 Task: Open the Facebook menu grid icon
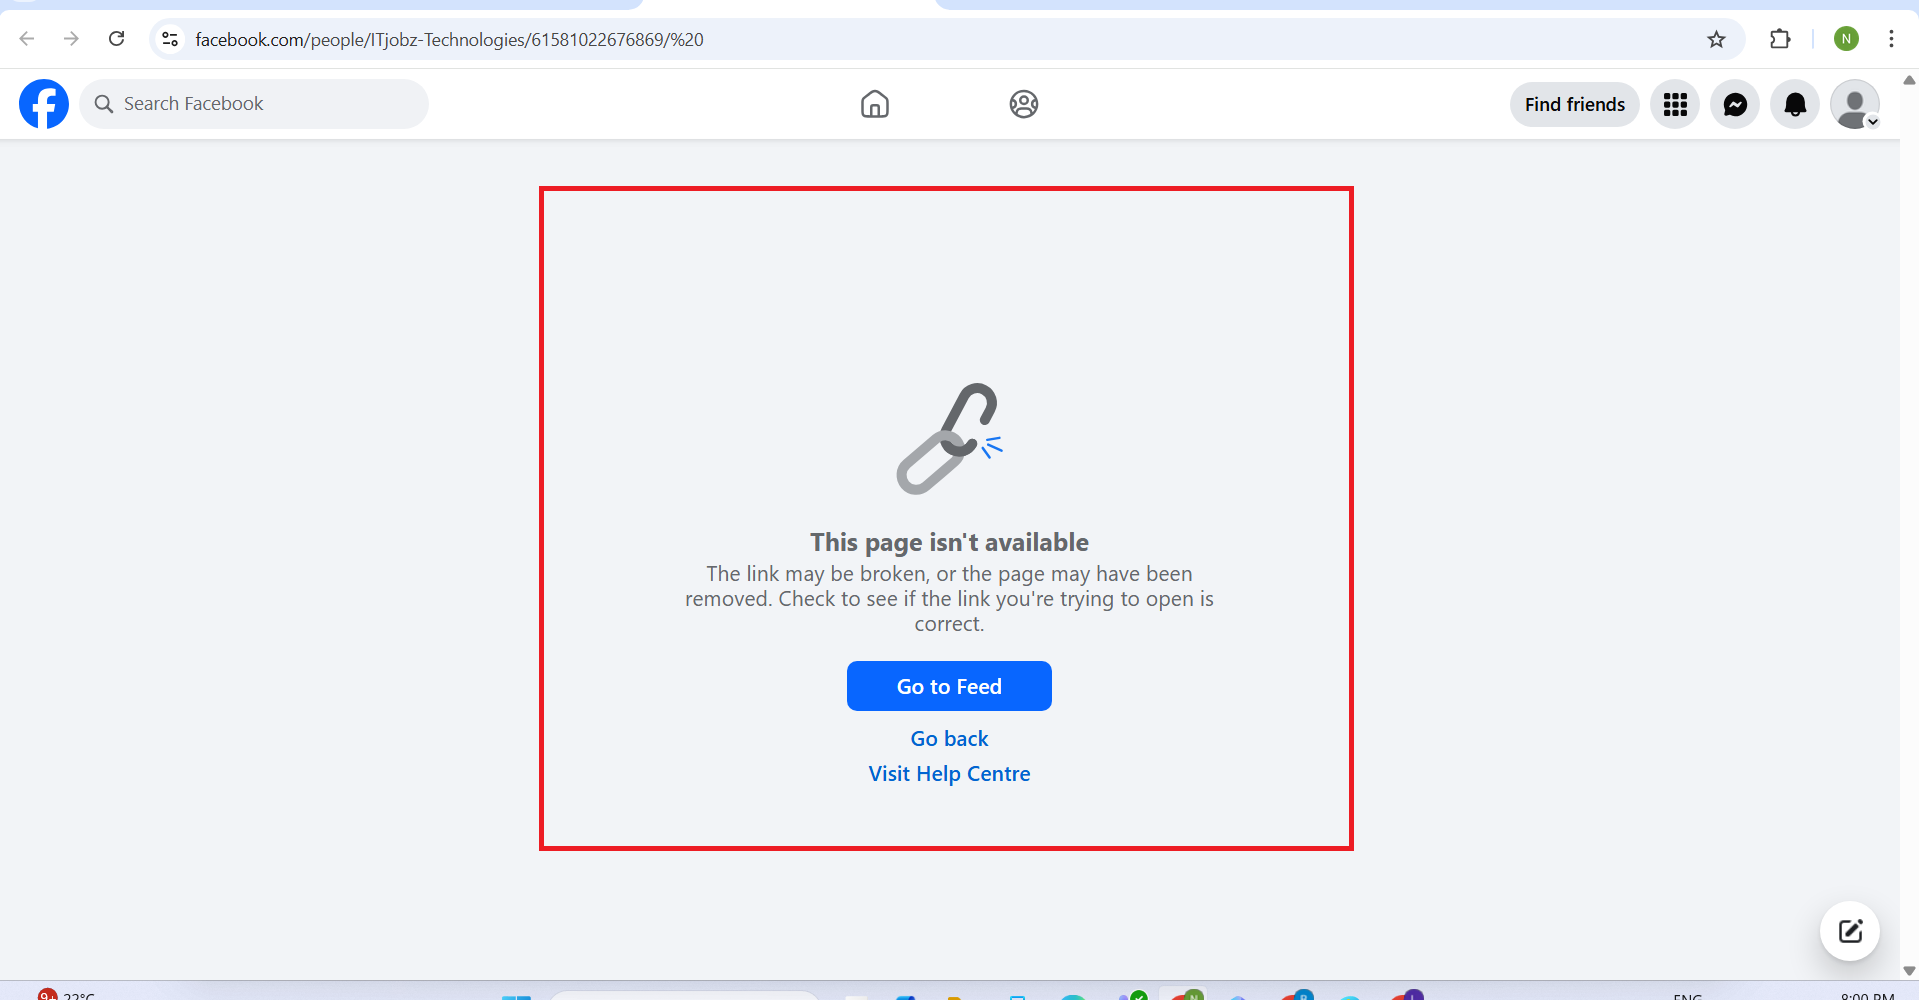1675,104
